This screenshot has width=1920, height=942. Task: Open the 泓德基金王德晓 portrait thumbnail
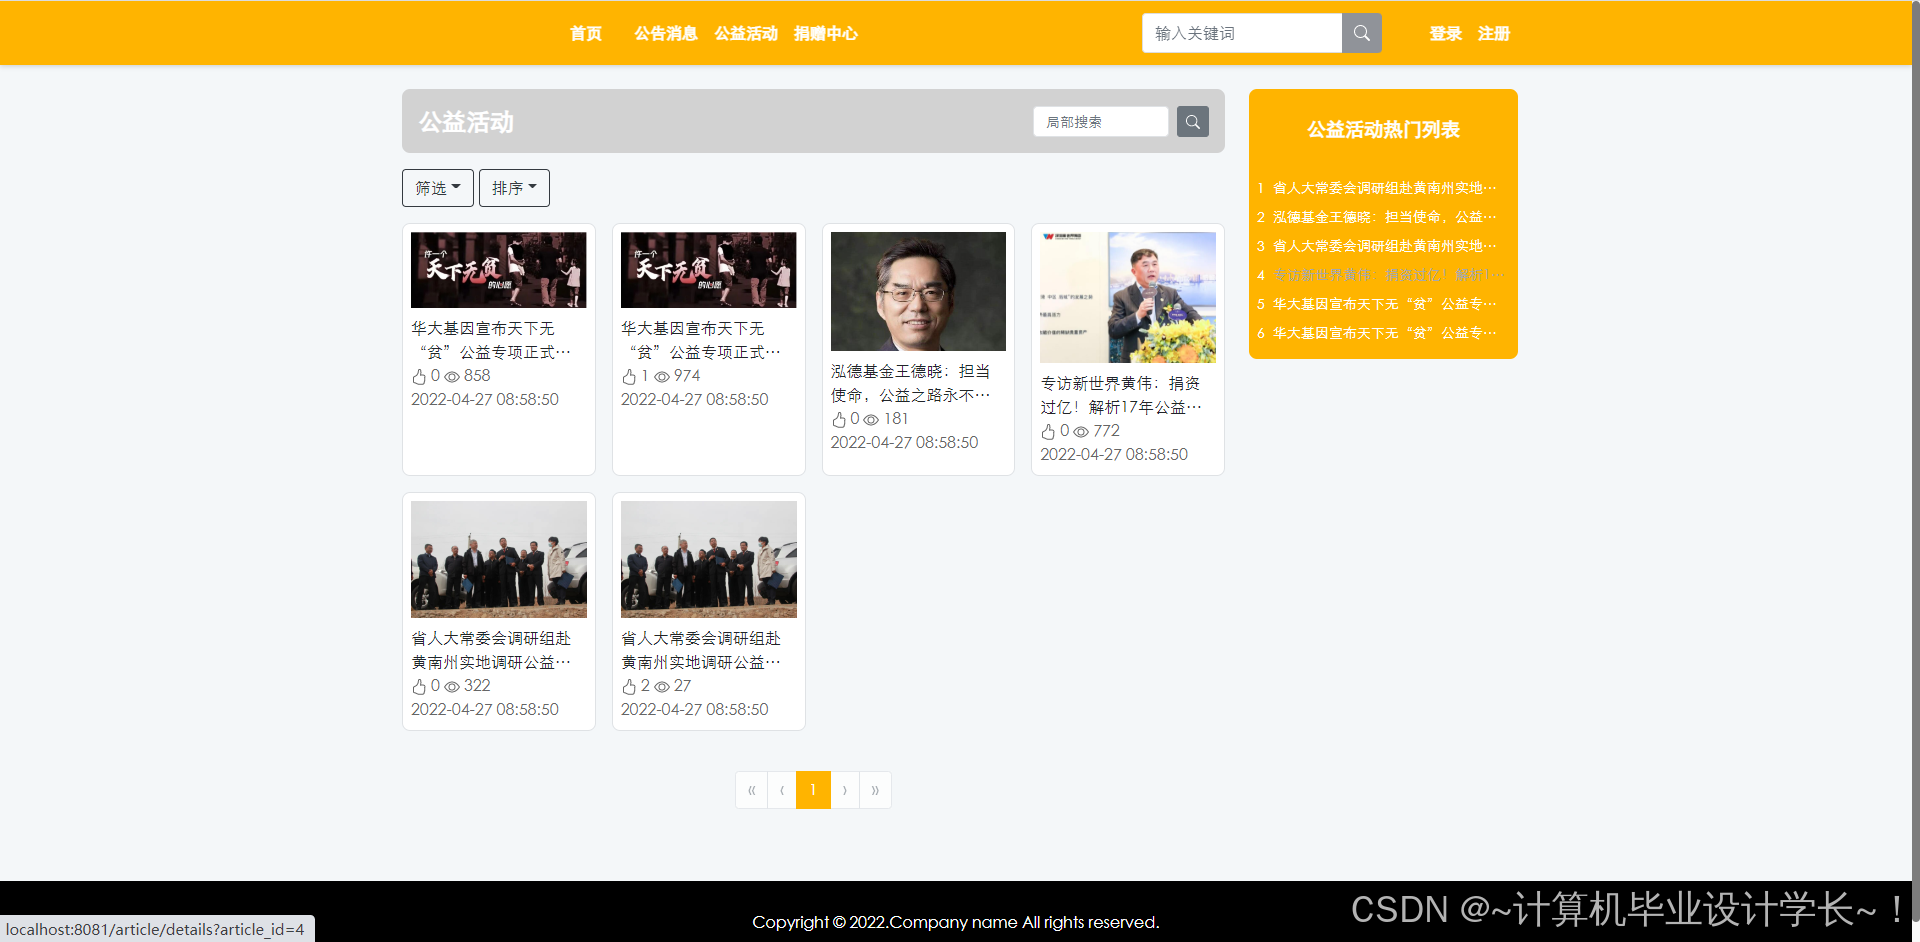coord(918,291)
